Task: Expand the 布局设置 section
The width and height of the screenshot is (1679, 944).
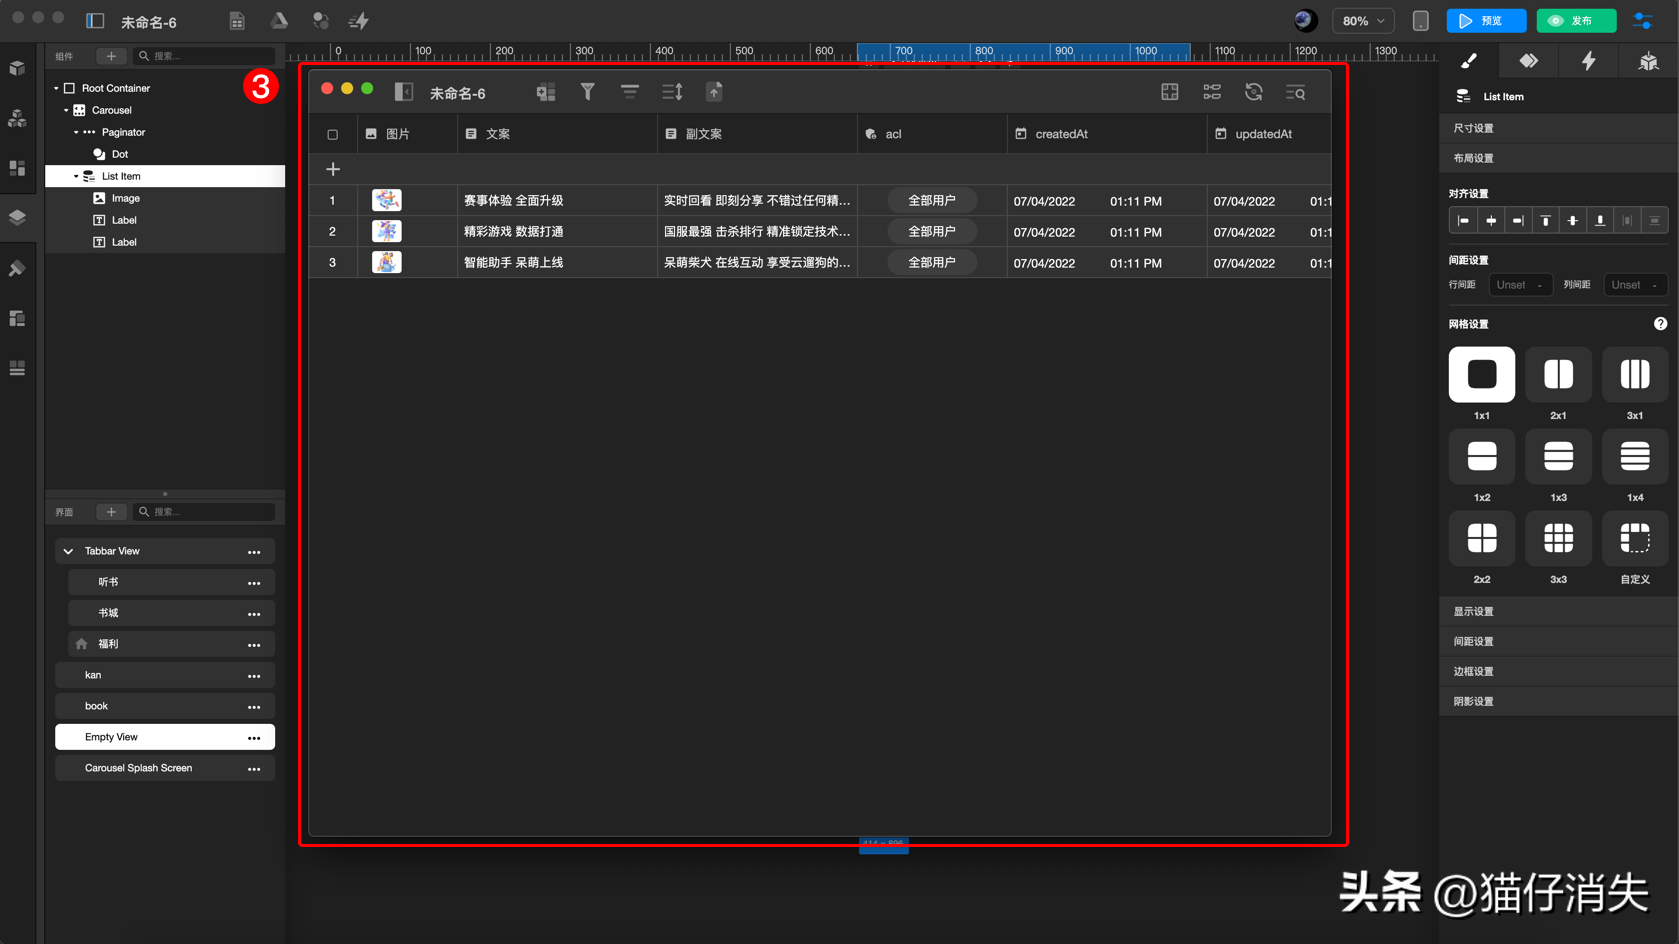Action: pos(1558,158)
